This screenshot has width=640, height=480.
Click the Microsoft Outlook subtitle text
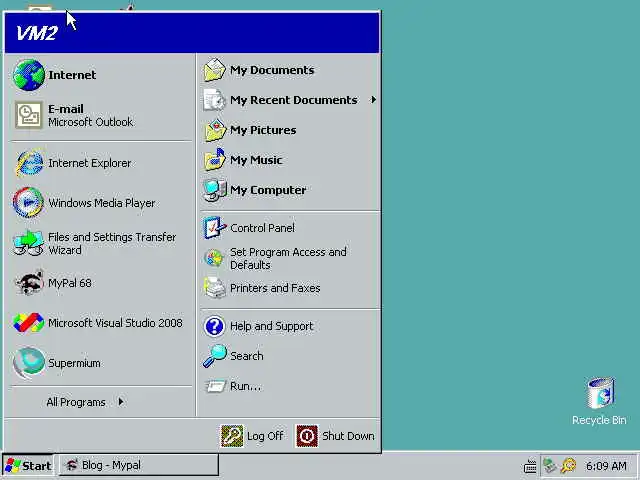[x=90, y=122]
